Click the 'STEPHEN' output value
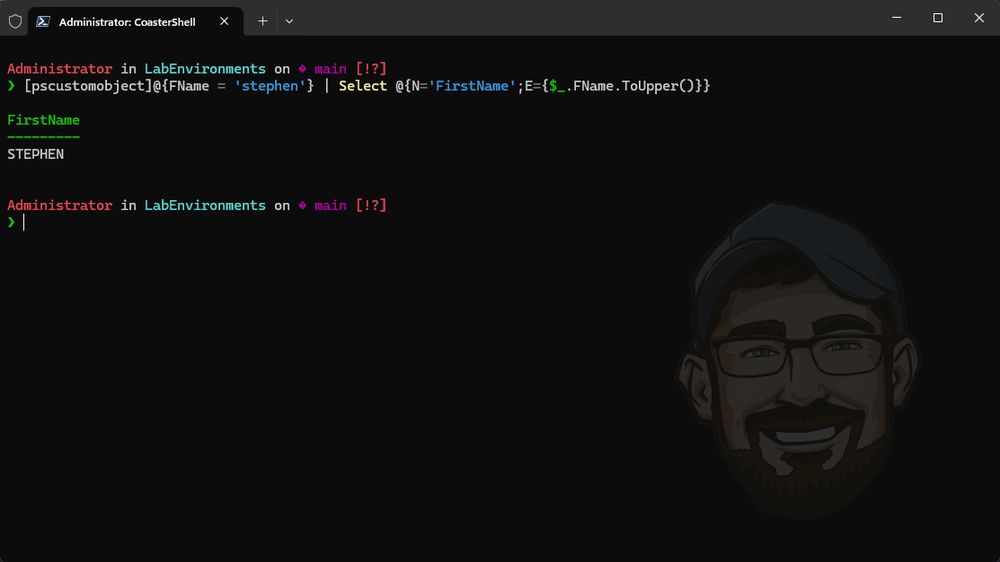Screen dimensions: 1000x562 36,154
